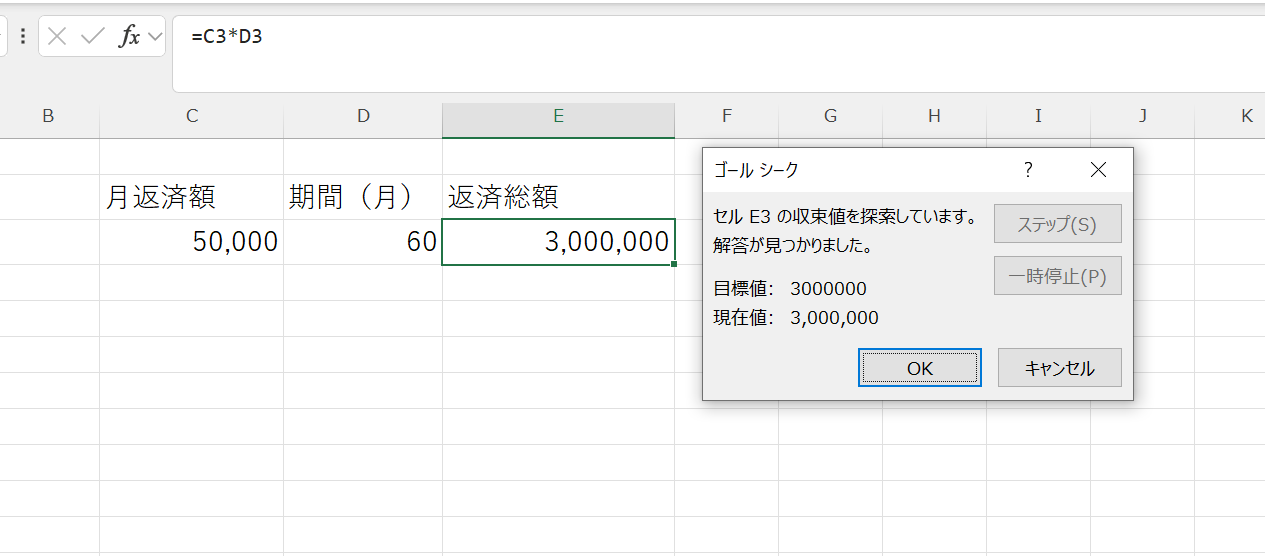This screenshot has width=1265, height=556.
Task: Click the fill handle of cell E3
Action: (675, 264)
